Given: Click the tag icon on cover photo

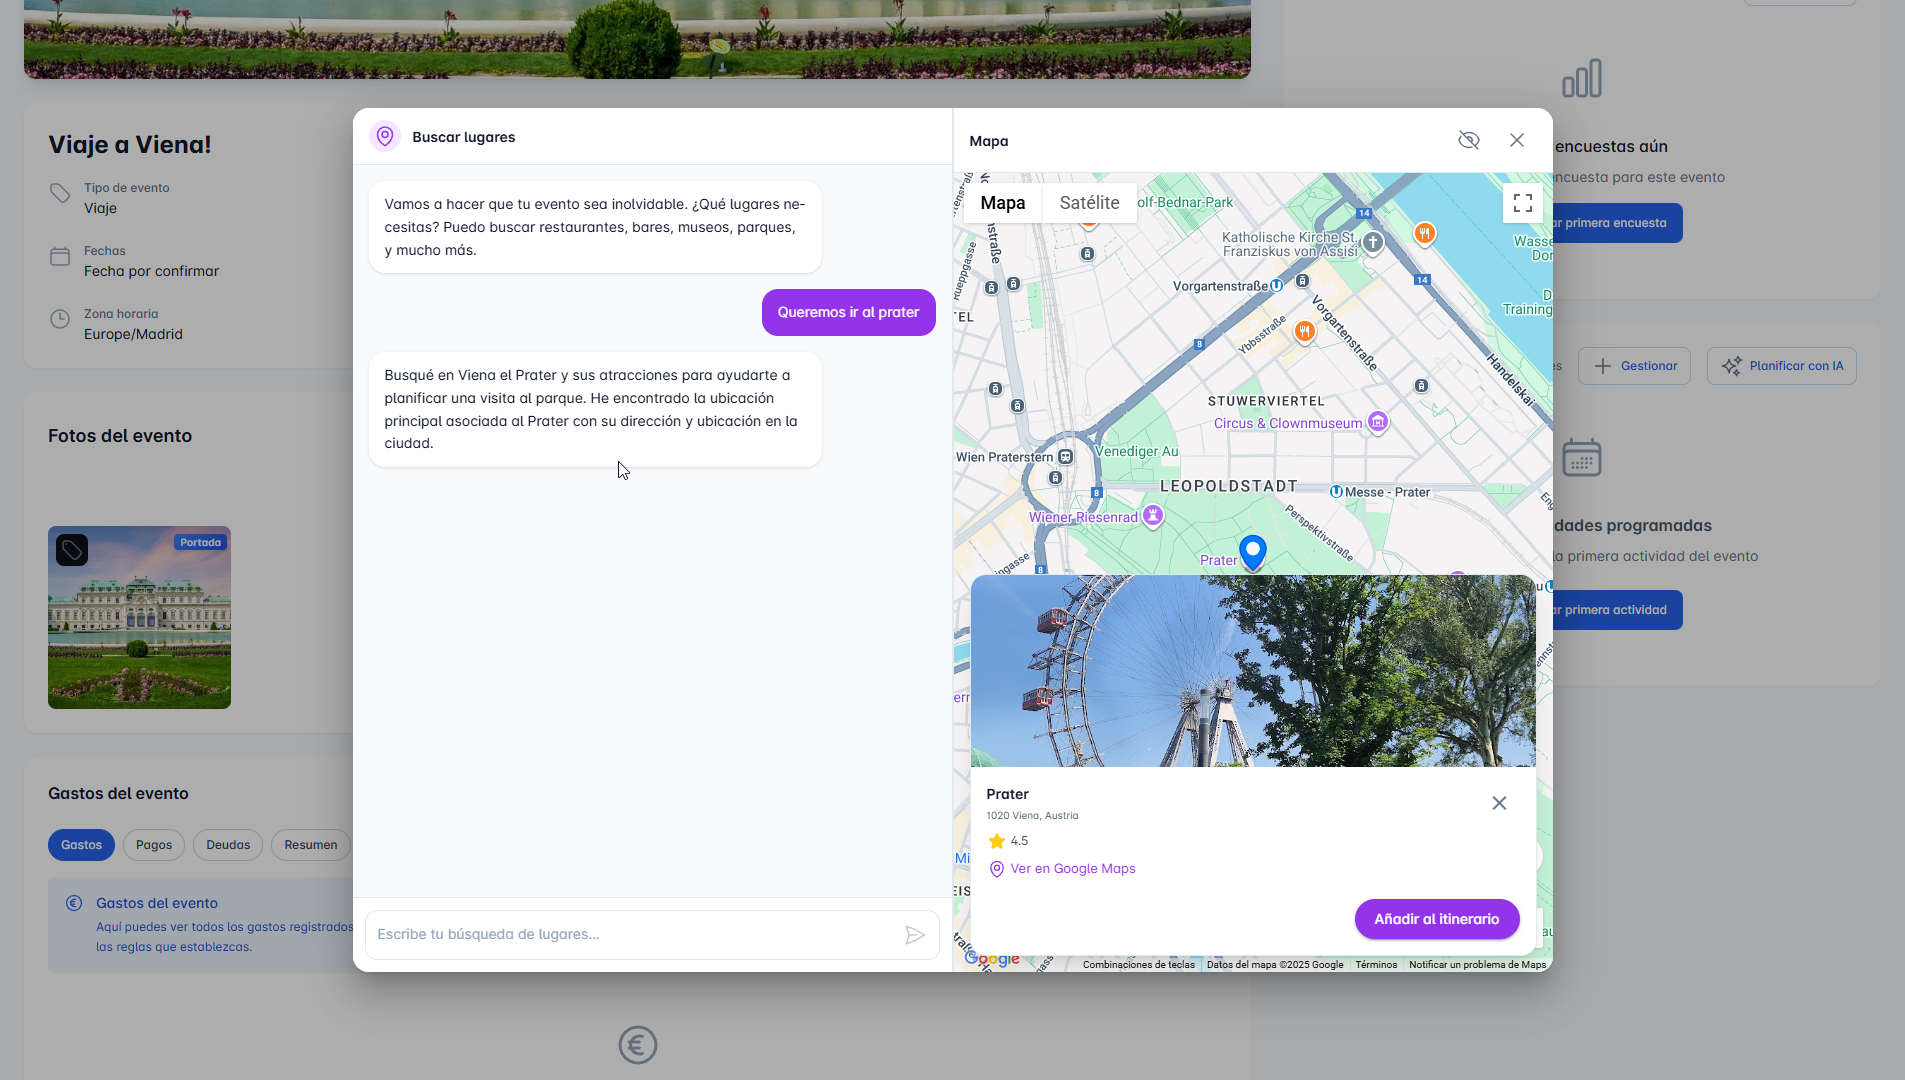Looking at the screenshot, I should click(72, 550).
